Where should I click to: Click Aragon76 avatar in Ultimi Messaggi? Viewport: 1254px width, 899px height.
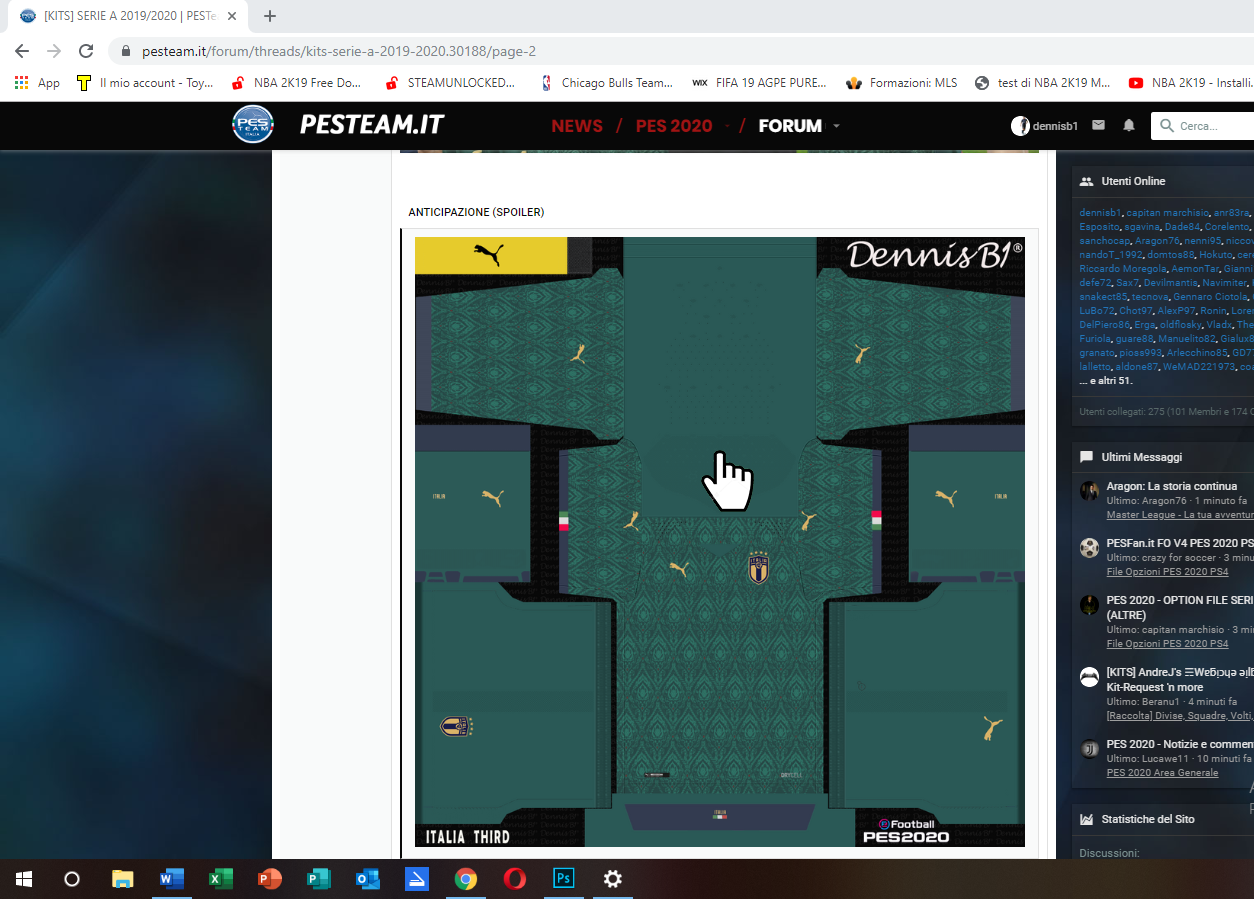[x=1089, y=490]
